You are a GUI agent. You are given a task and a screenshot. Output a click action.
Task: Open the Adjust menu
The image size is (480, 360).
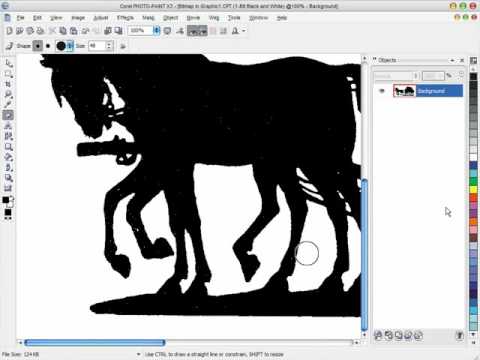click(x=101, y=18)
